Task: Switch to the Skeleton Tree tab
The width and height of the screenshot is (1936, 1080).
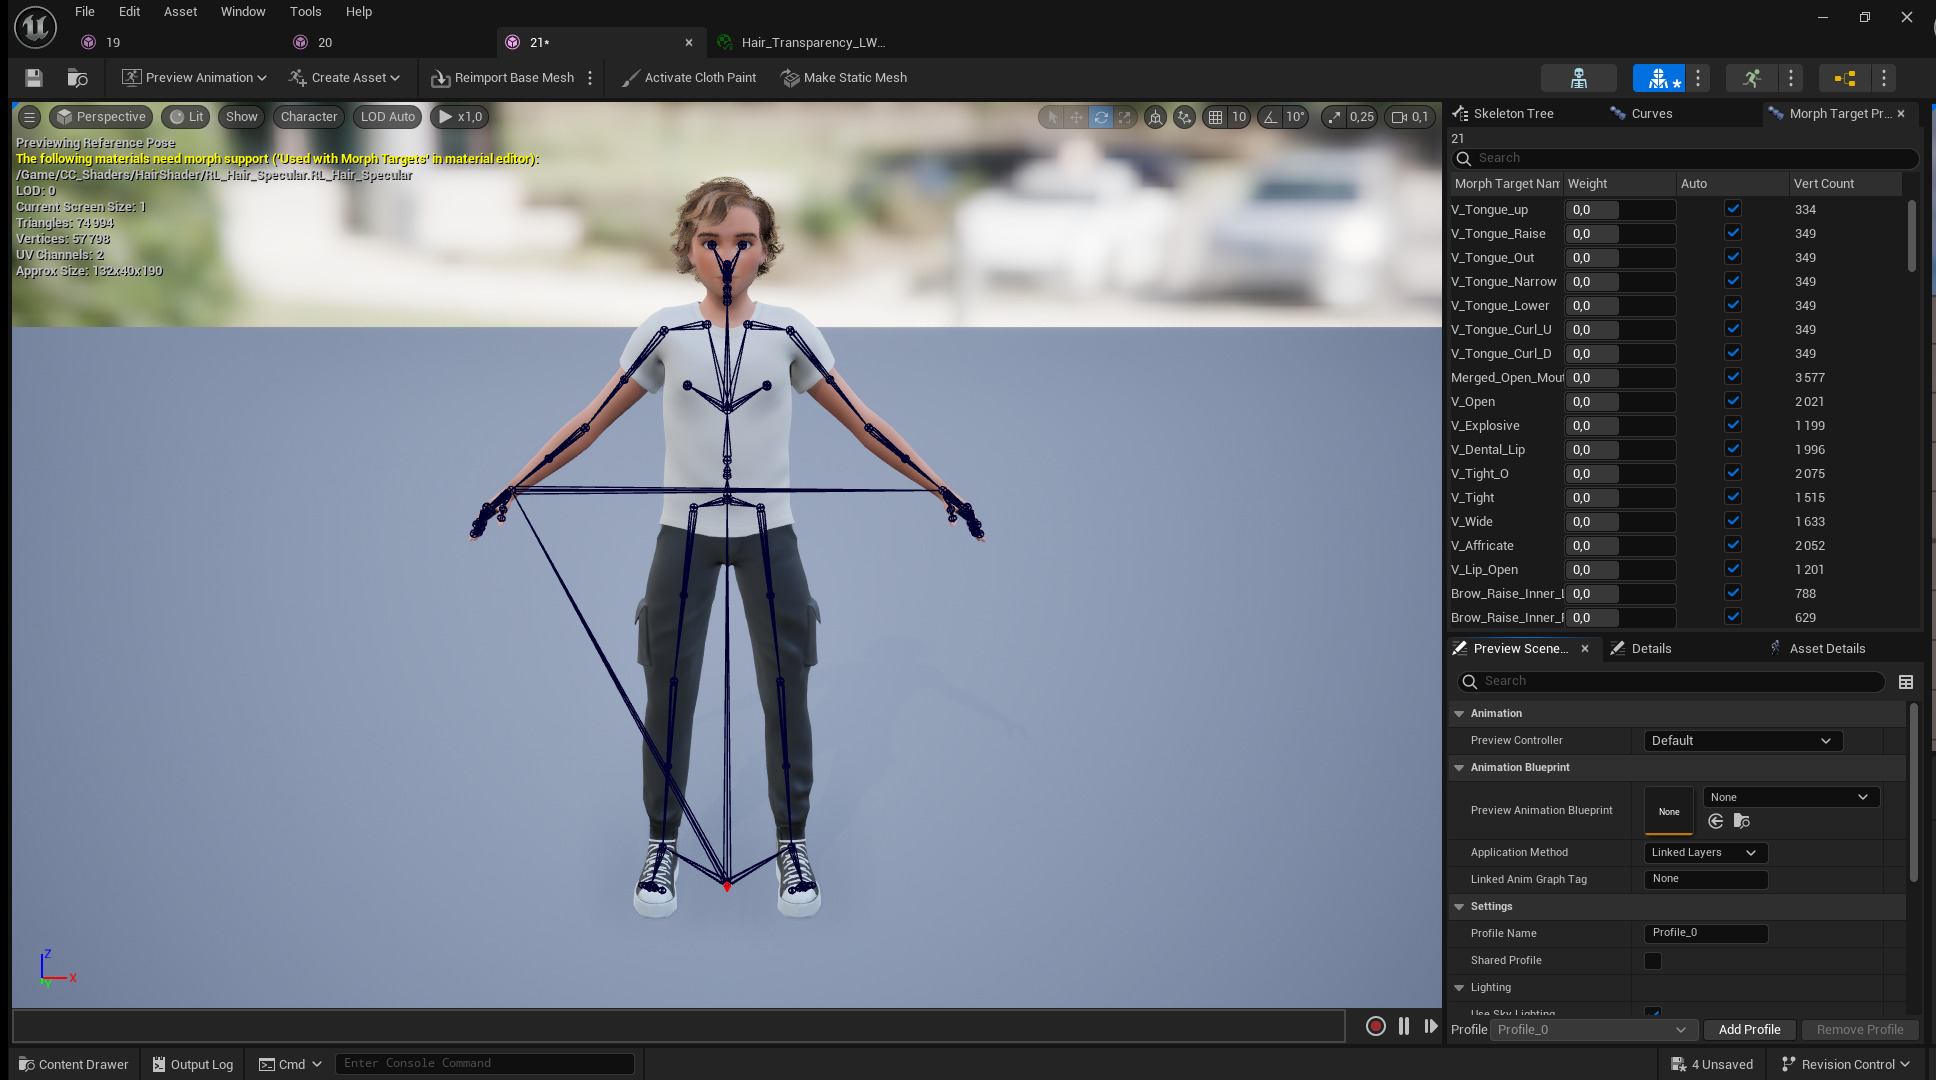Action: [1504, 114]
